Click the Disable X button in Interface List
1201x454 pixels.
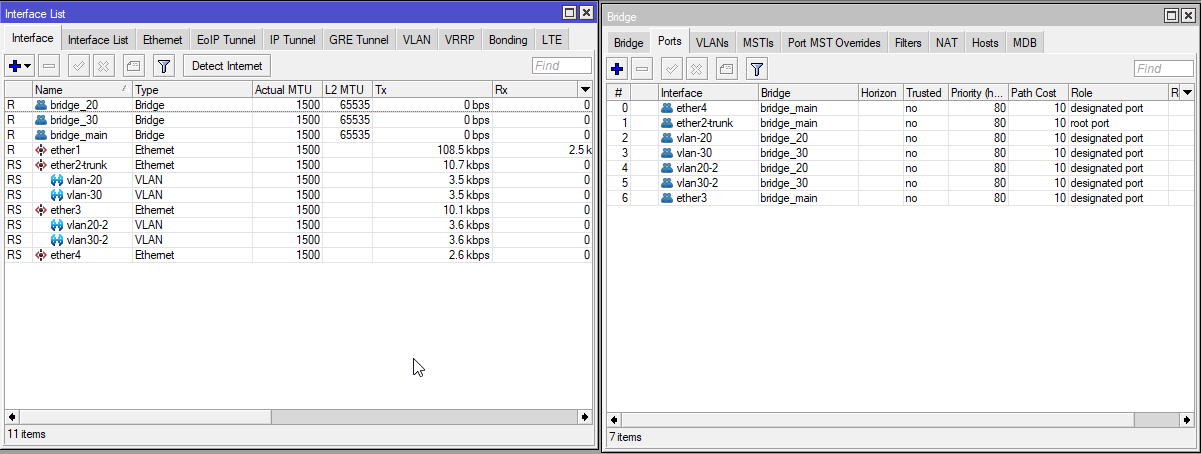[103, 65]
